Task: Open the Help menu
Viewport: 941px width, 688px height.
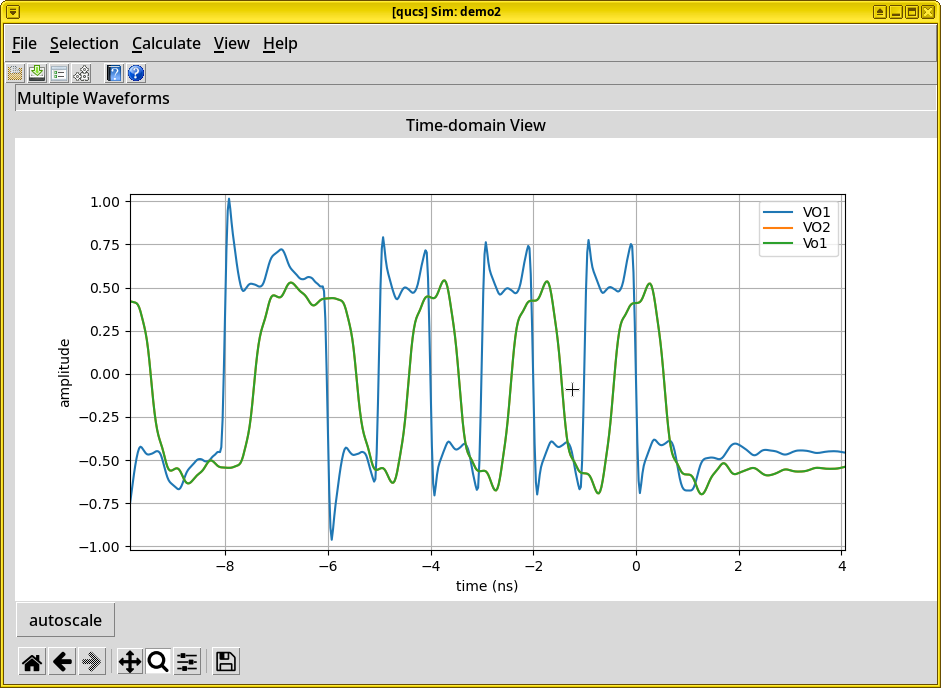Action: tap(280, 43)
